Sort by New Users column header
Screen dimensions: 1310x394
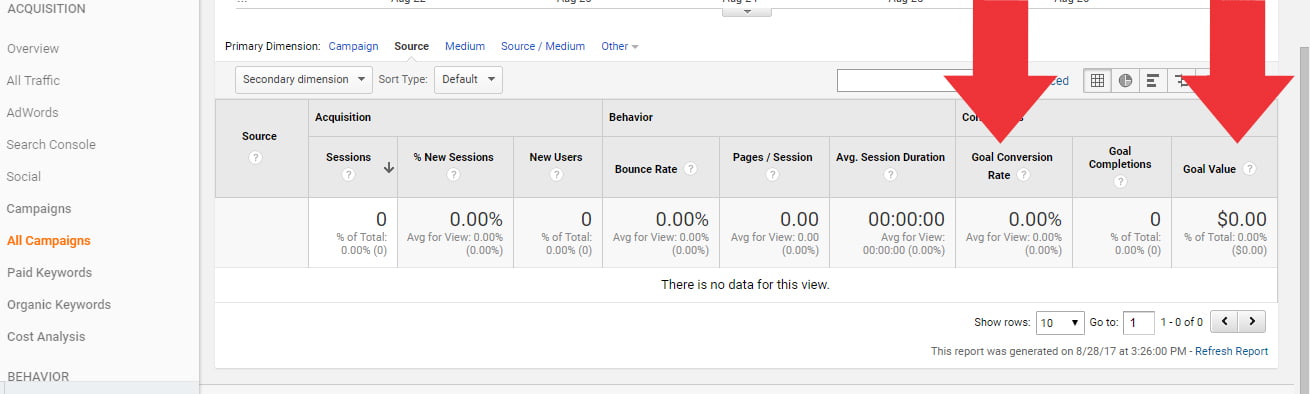pos(556,157)
